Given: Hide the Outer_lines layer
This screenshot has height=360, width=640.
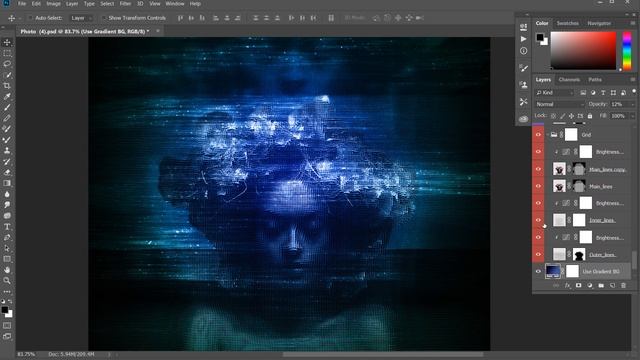Looking at the screenshot, I should pyautogui.click(x=538, y=254).
